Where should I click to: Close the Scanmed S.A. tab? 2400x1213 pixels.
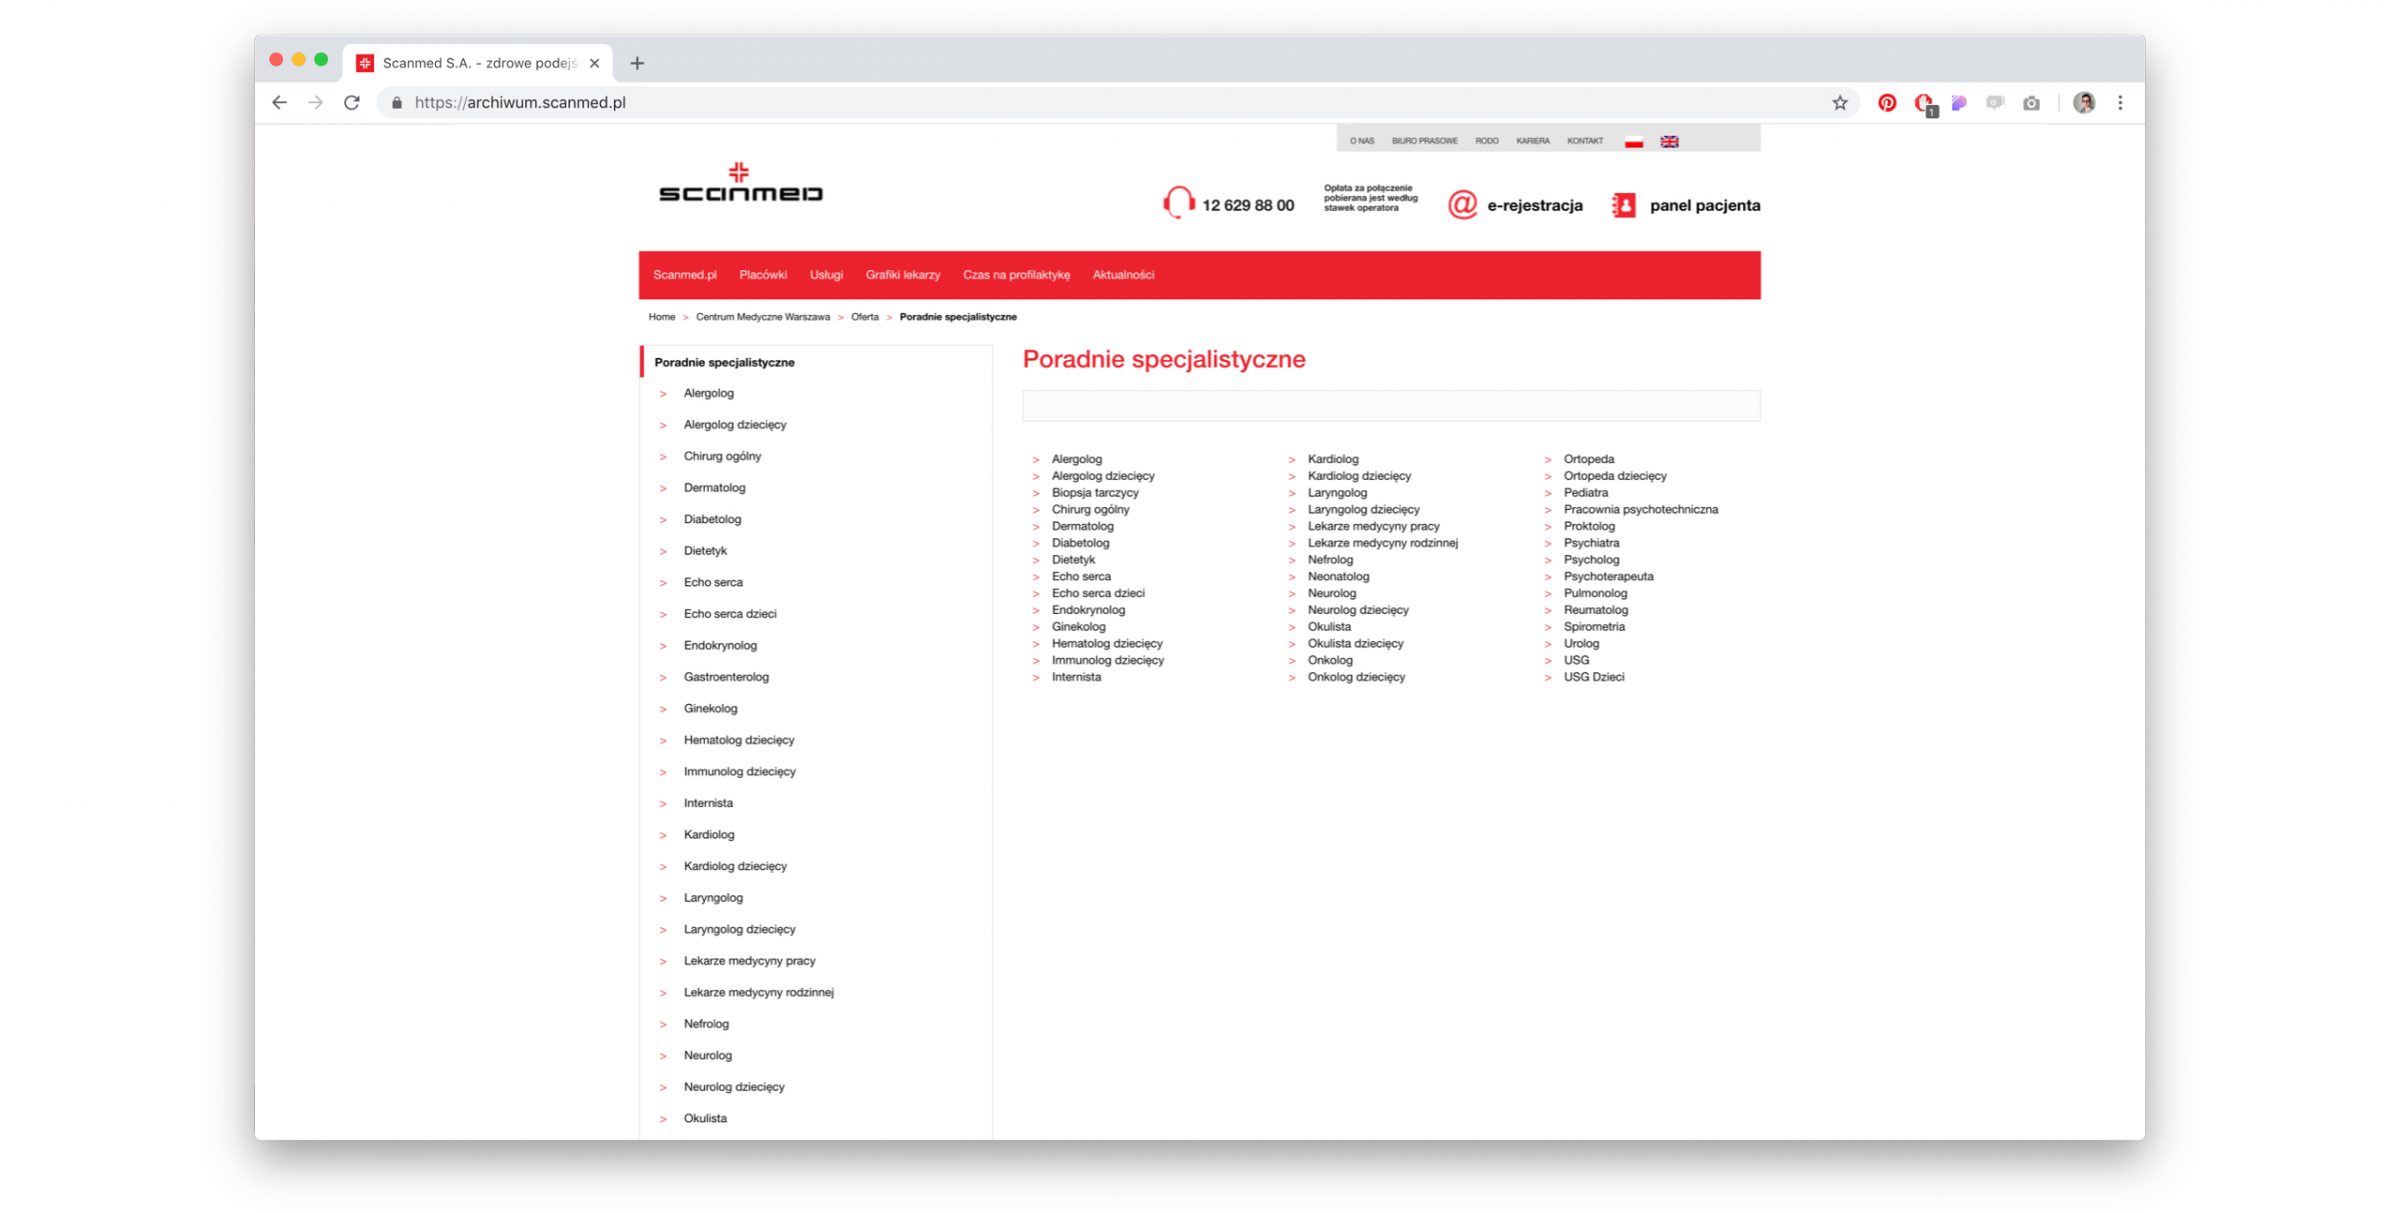595,63
